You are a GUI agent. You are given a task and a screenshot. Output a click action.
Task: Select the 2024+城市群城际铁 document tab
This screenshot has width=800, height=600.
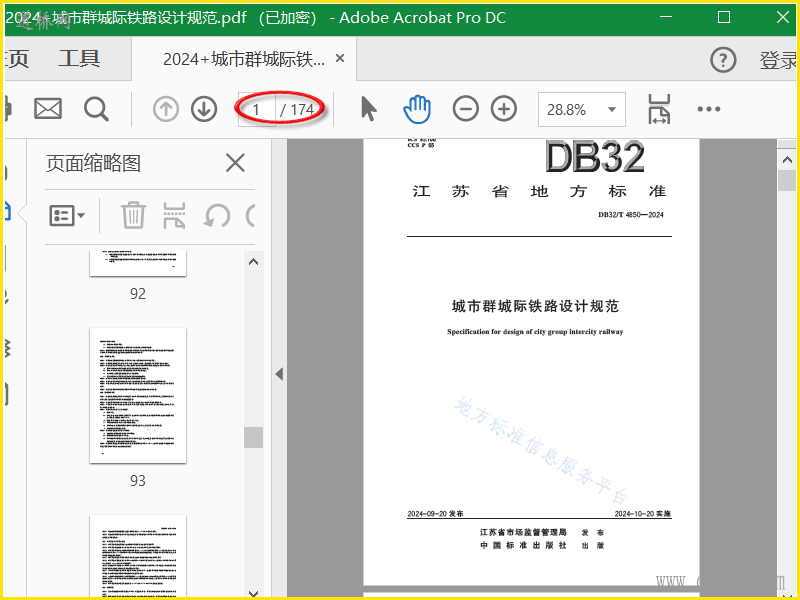[x=244, y=59]
